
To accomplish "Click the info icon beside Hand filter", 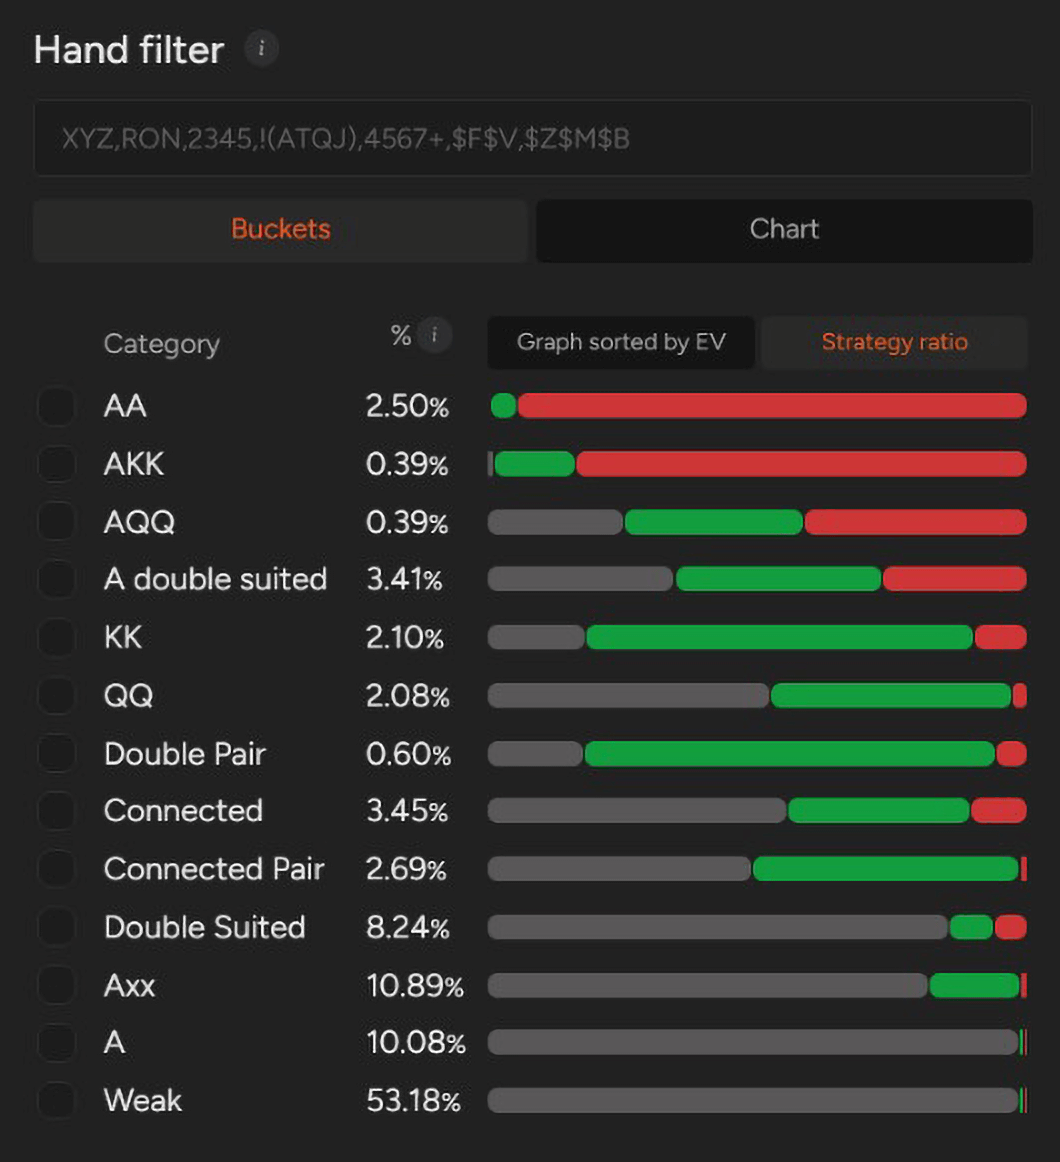I will click(x=261, y=48).
